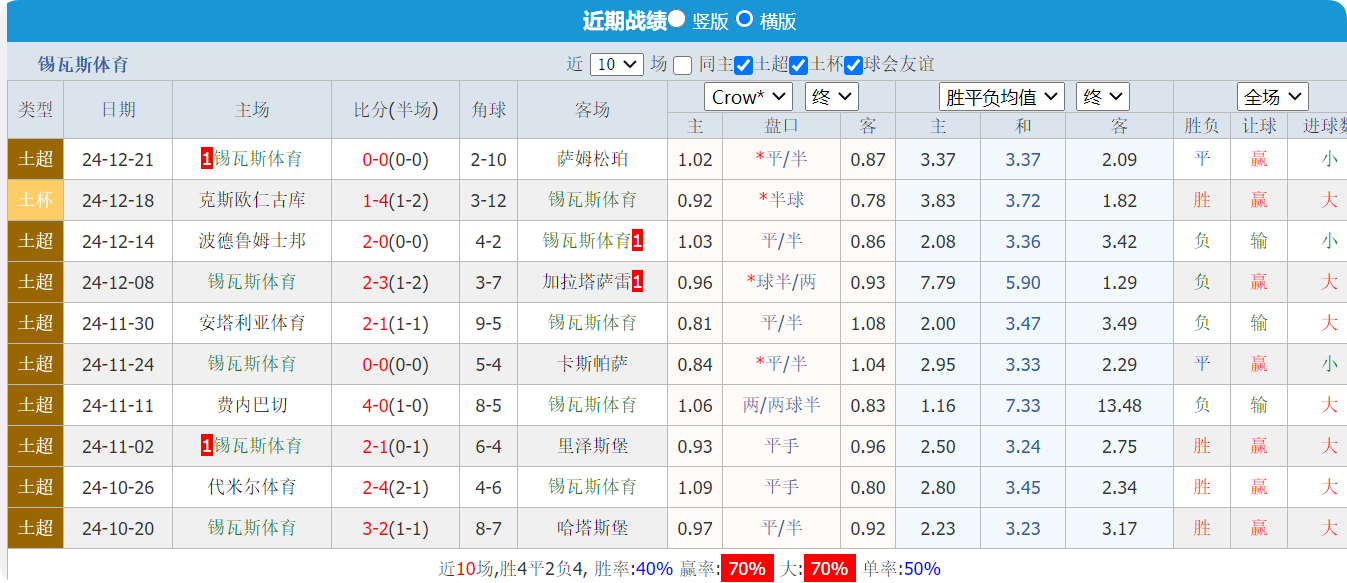Open the match count dropdown showing 10
The height and width of the screenshot is (583, 1347).
tap(619, 65)
